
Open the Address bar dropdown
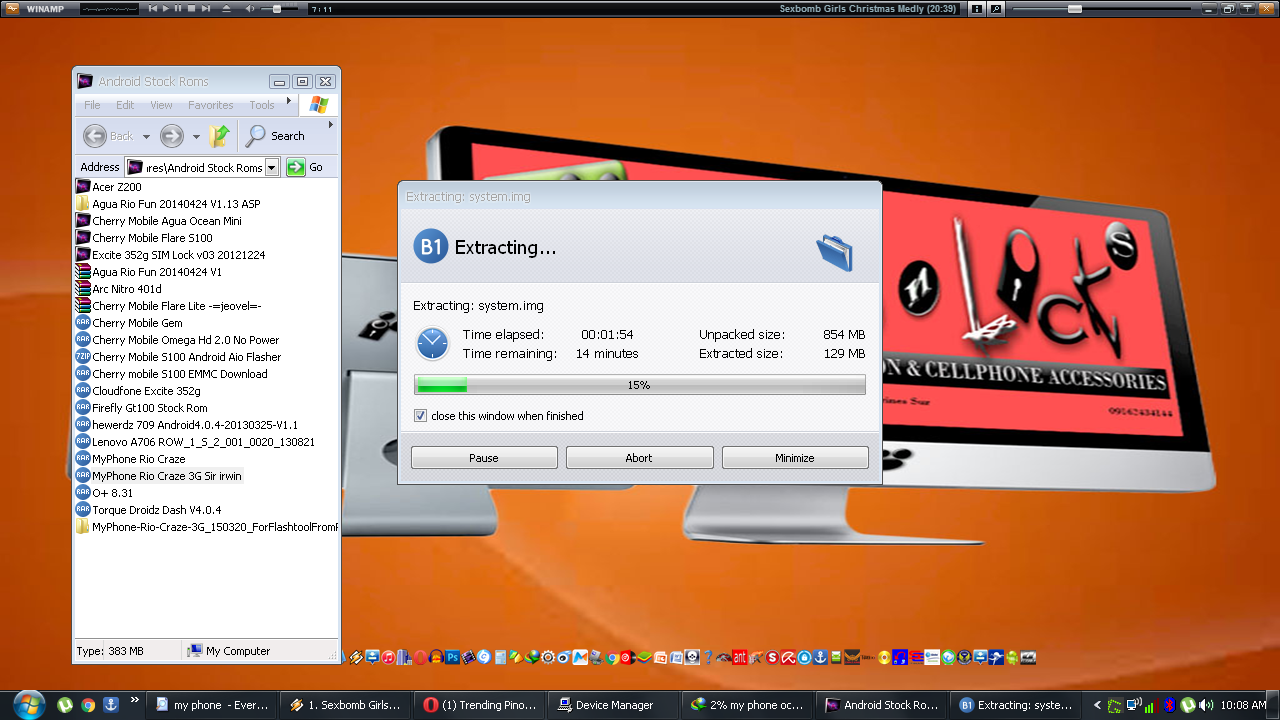pyautogui.click(x=272, y=168)
